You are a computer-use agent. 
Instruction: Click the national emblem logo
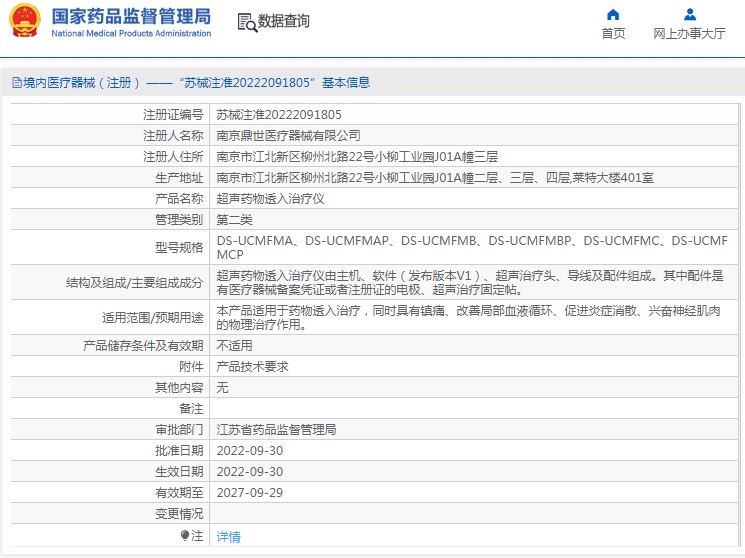26,21
